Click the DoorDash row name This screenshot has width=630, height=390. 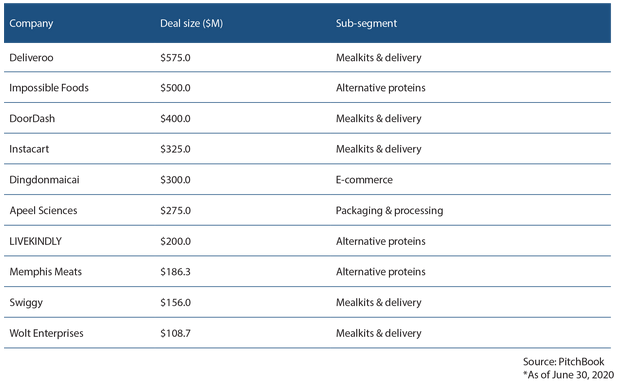(x=32, y=118)
